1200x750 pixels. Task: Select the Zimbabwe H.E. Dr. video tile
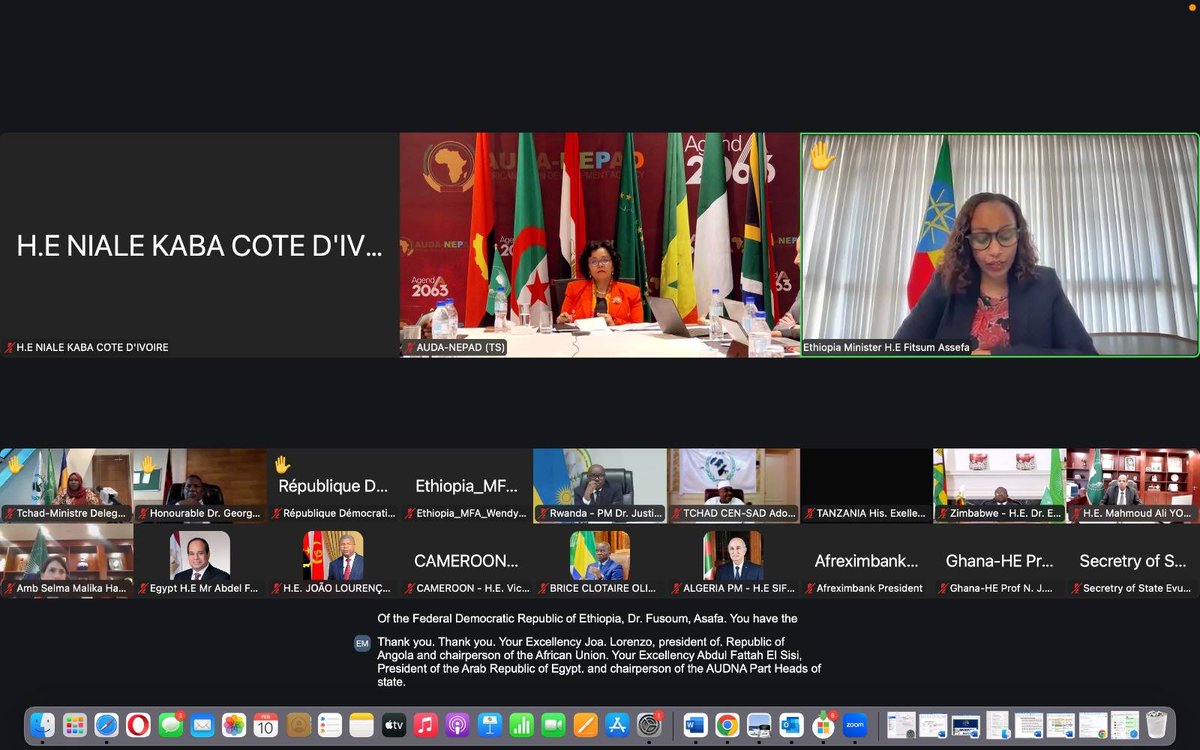(1000, 485)
